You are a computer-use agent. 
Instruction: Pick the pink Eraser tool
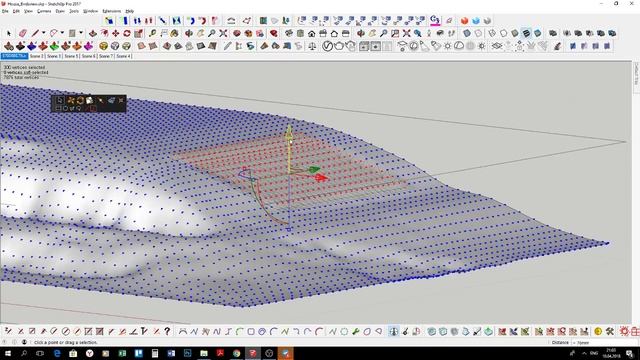pyautogui.click(x=22, y=33)
